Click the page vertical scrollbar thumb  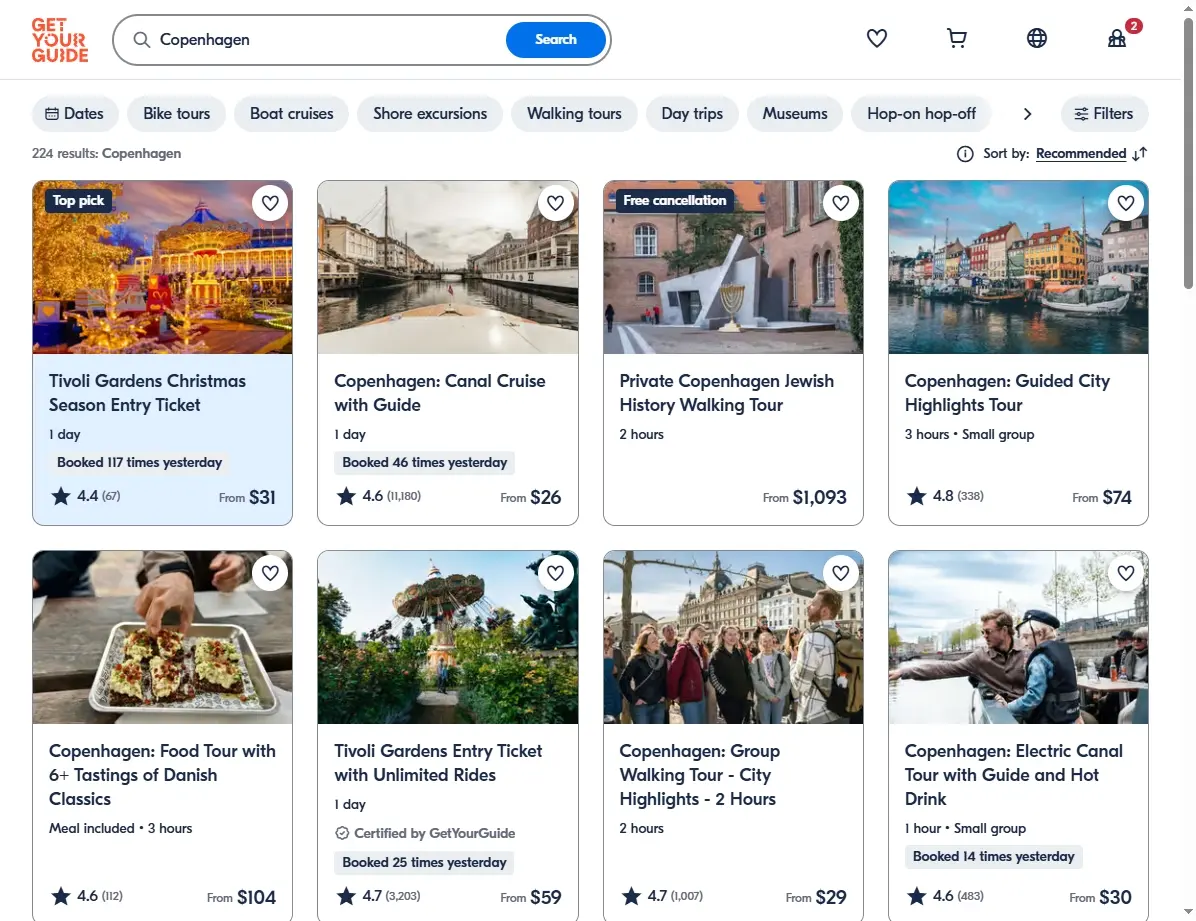pos(1188,153)
